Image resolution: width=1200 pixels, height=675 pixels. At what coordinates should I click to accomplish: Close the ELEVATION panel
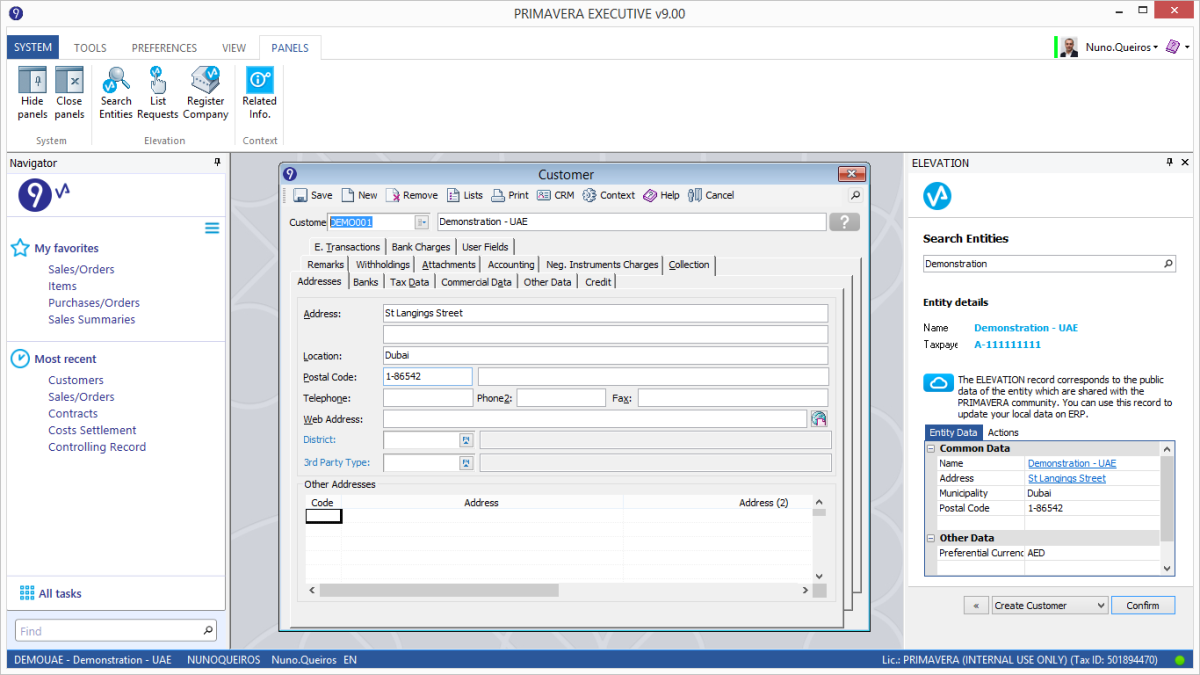[x=1185, y=162]
